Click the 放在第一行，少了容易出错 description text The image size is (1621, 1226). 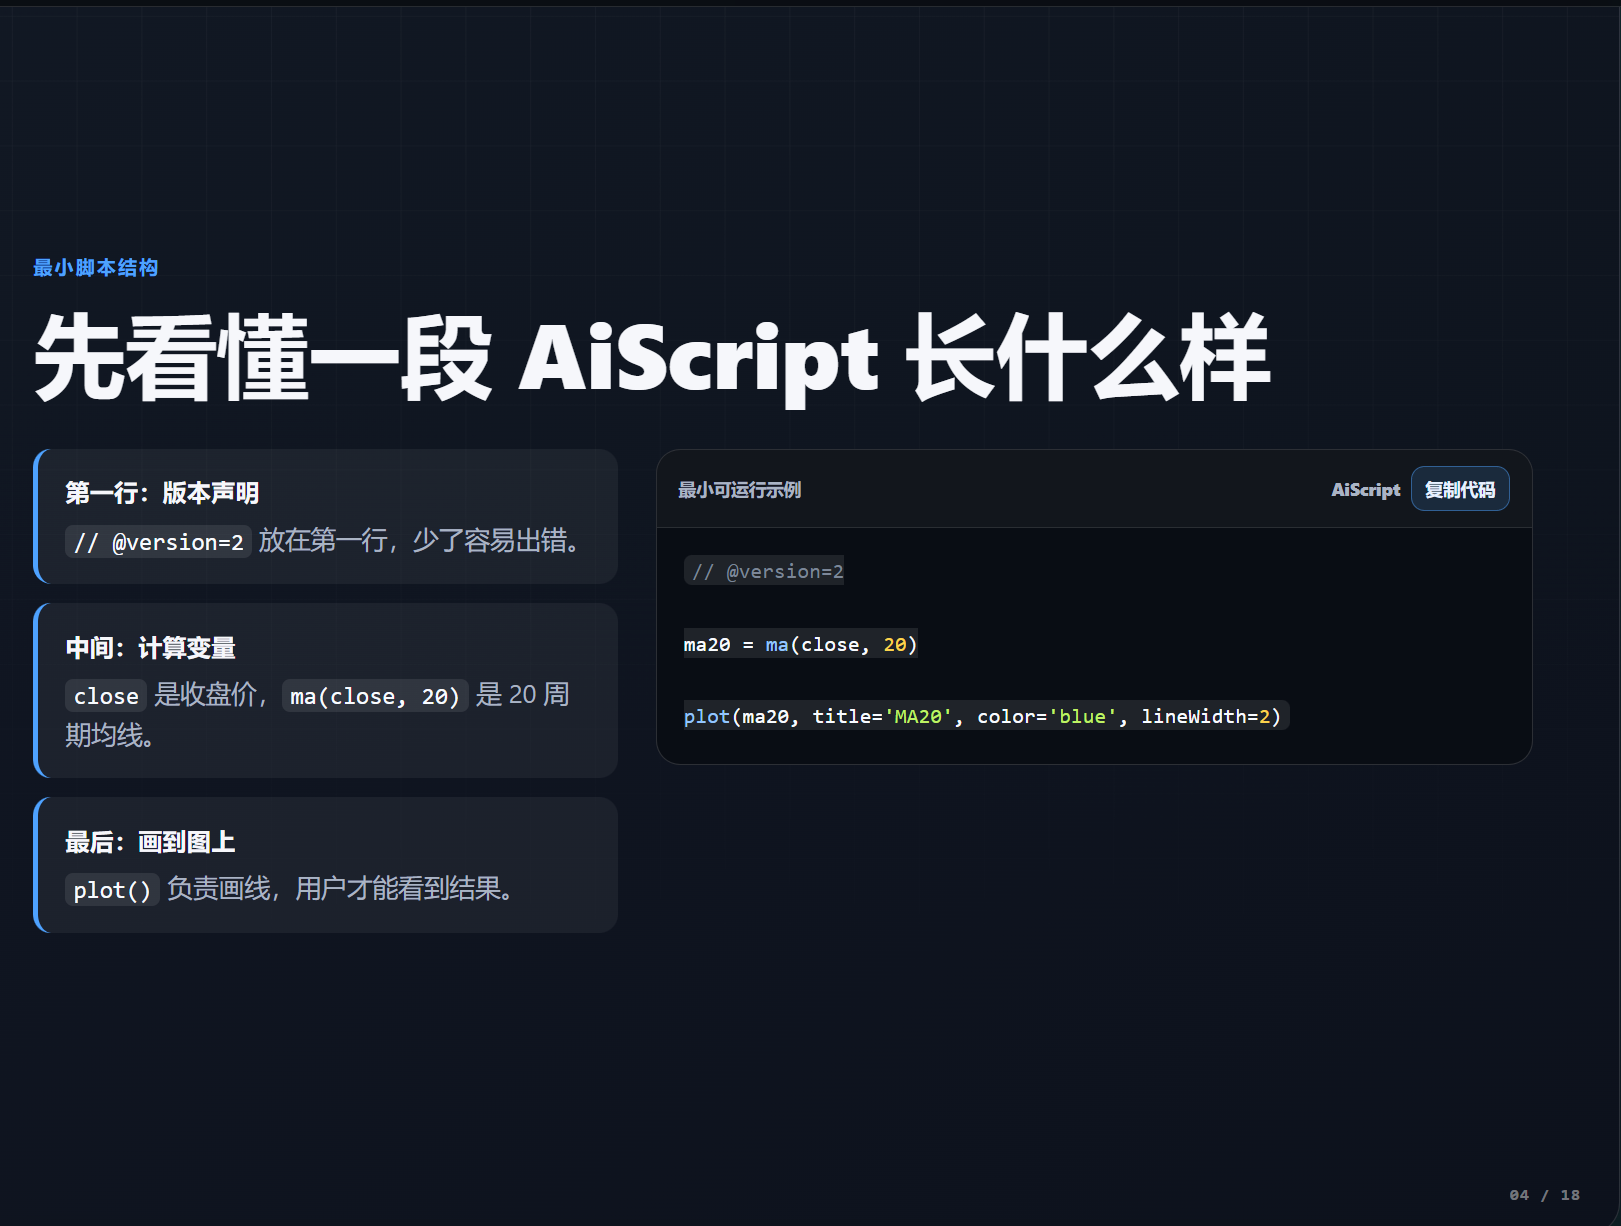pyautogui.click(x=419, y=541)
